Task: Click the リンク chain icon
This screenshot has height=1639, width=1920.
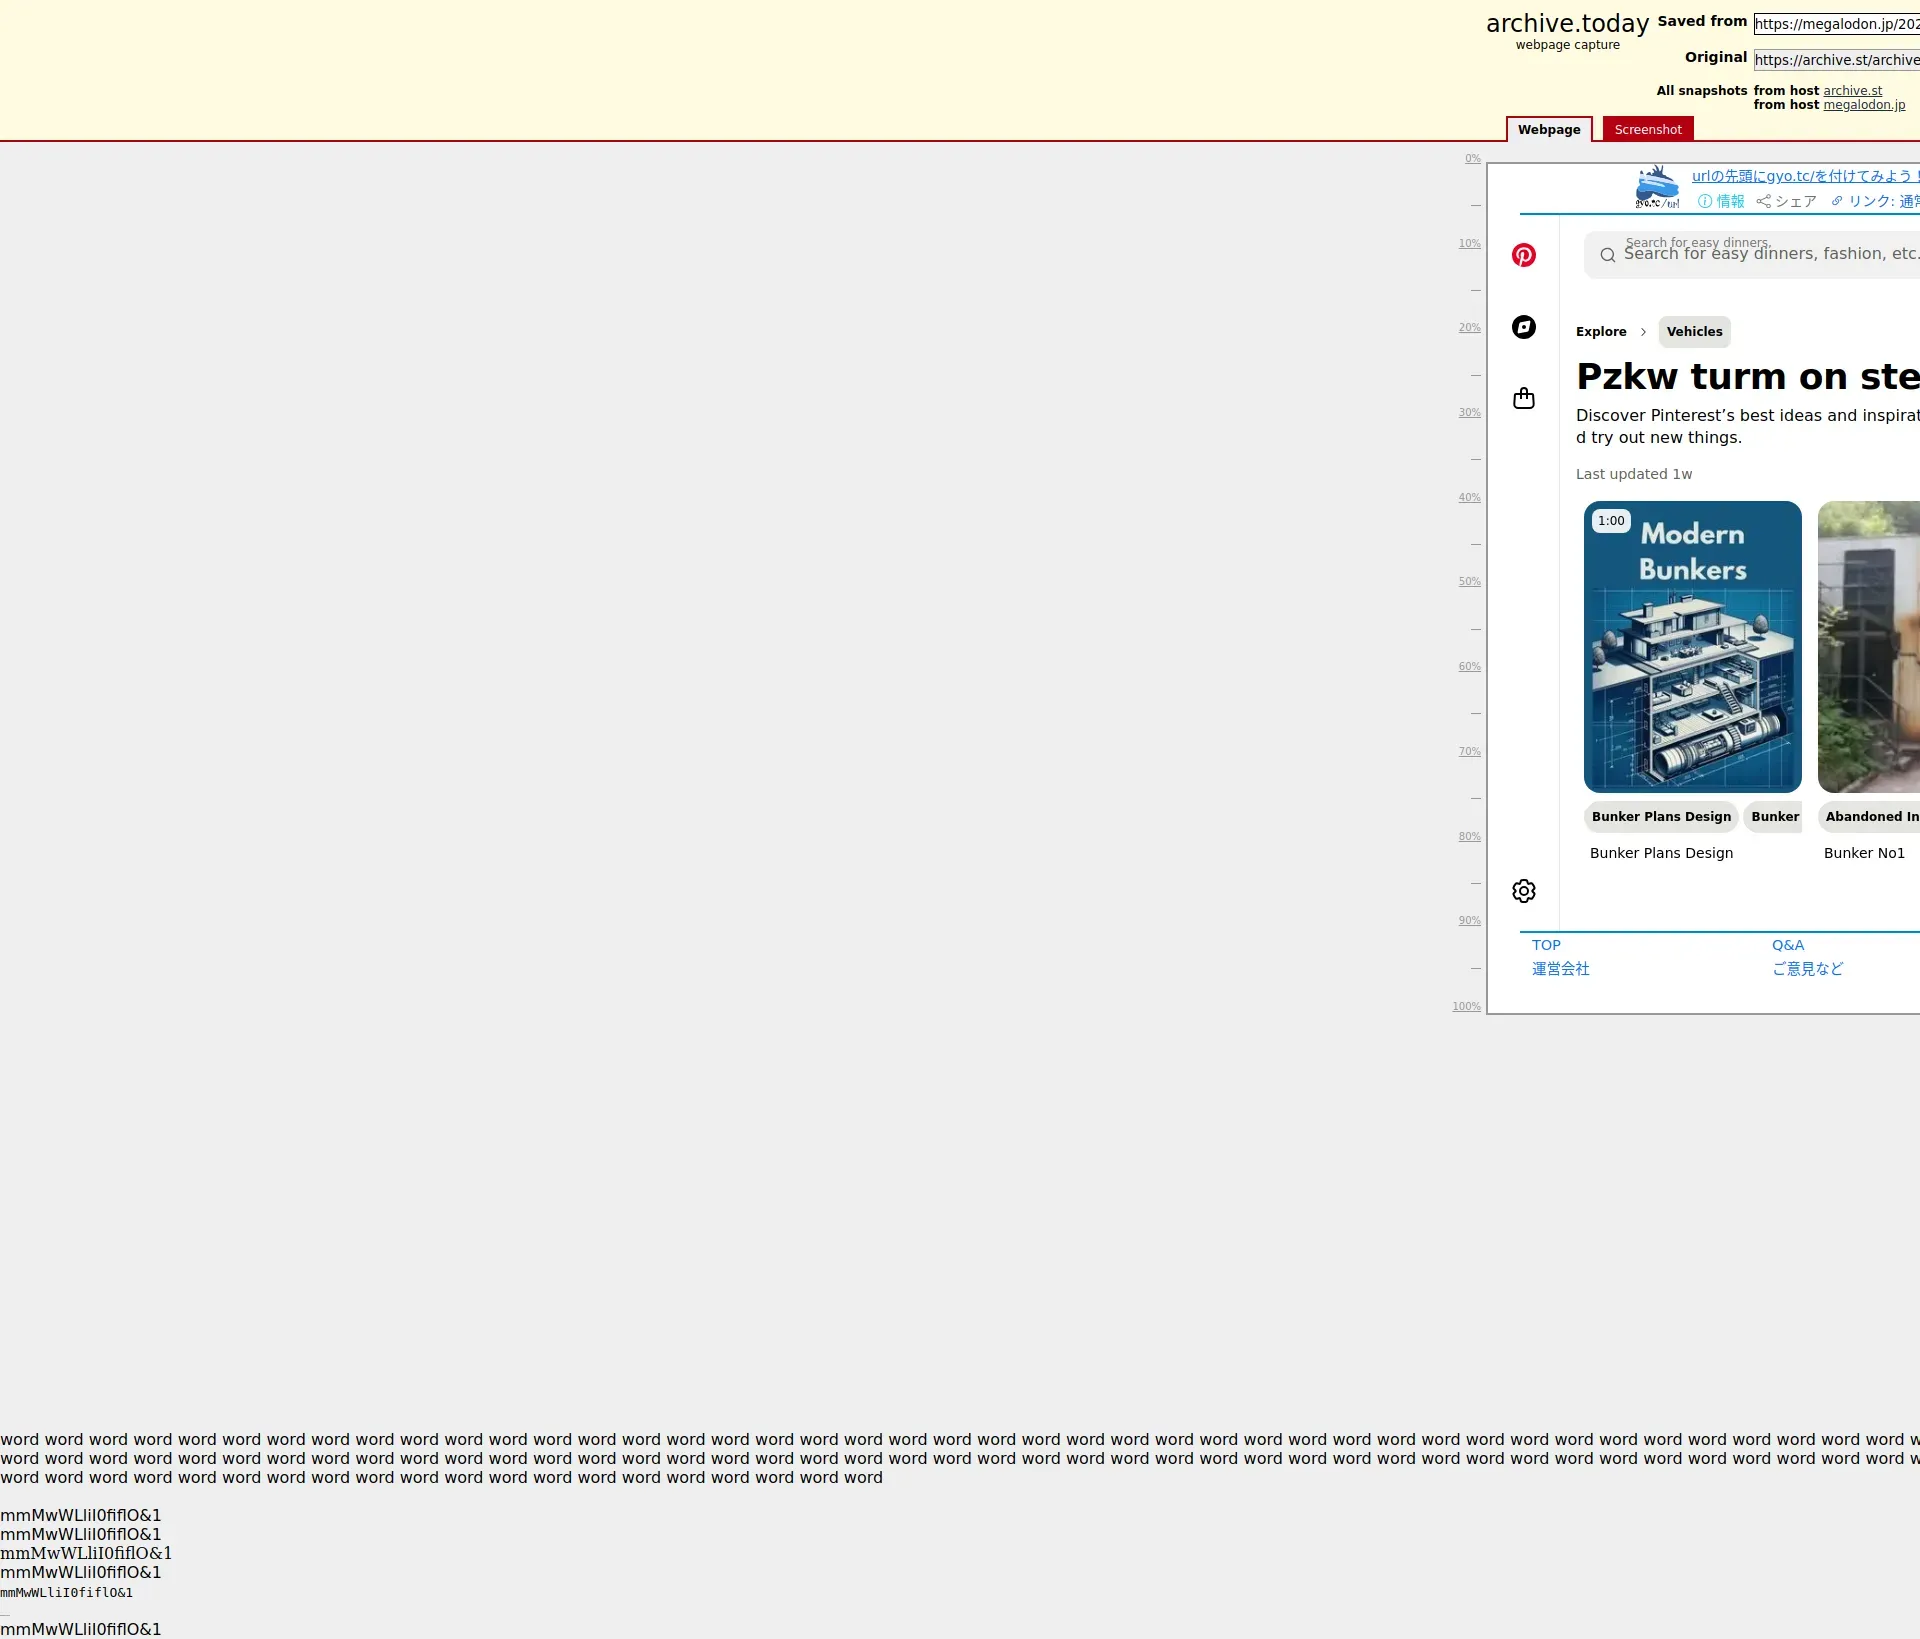Action: tap(1837, 201)
